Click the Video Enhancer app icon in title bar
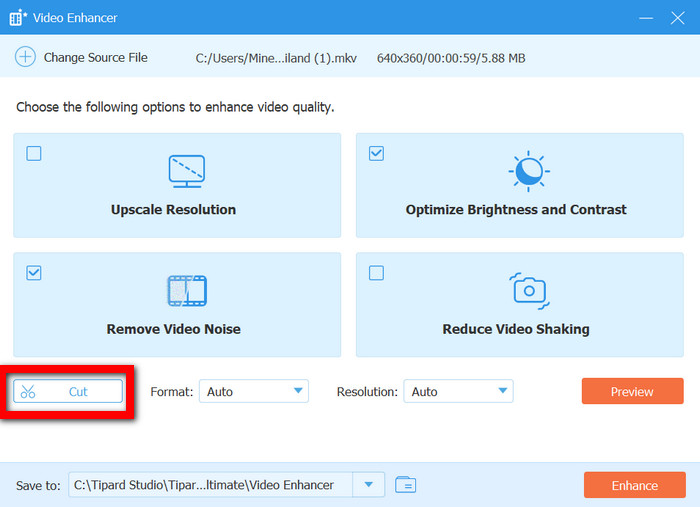The image size is (700, 507). coord(17,18)
